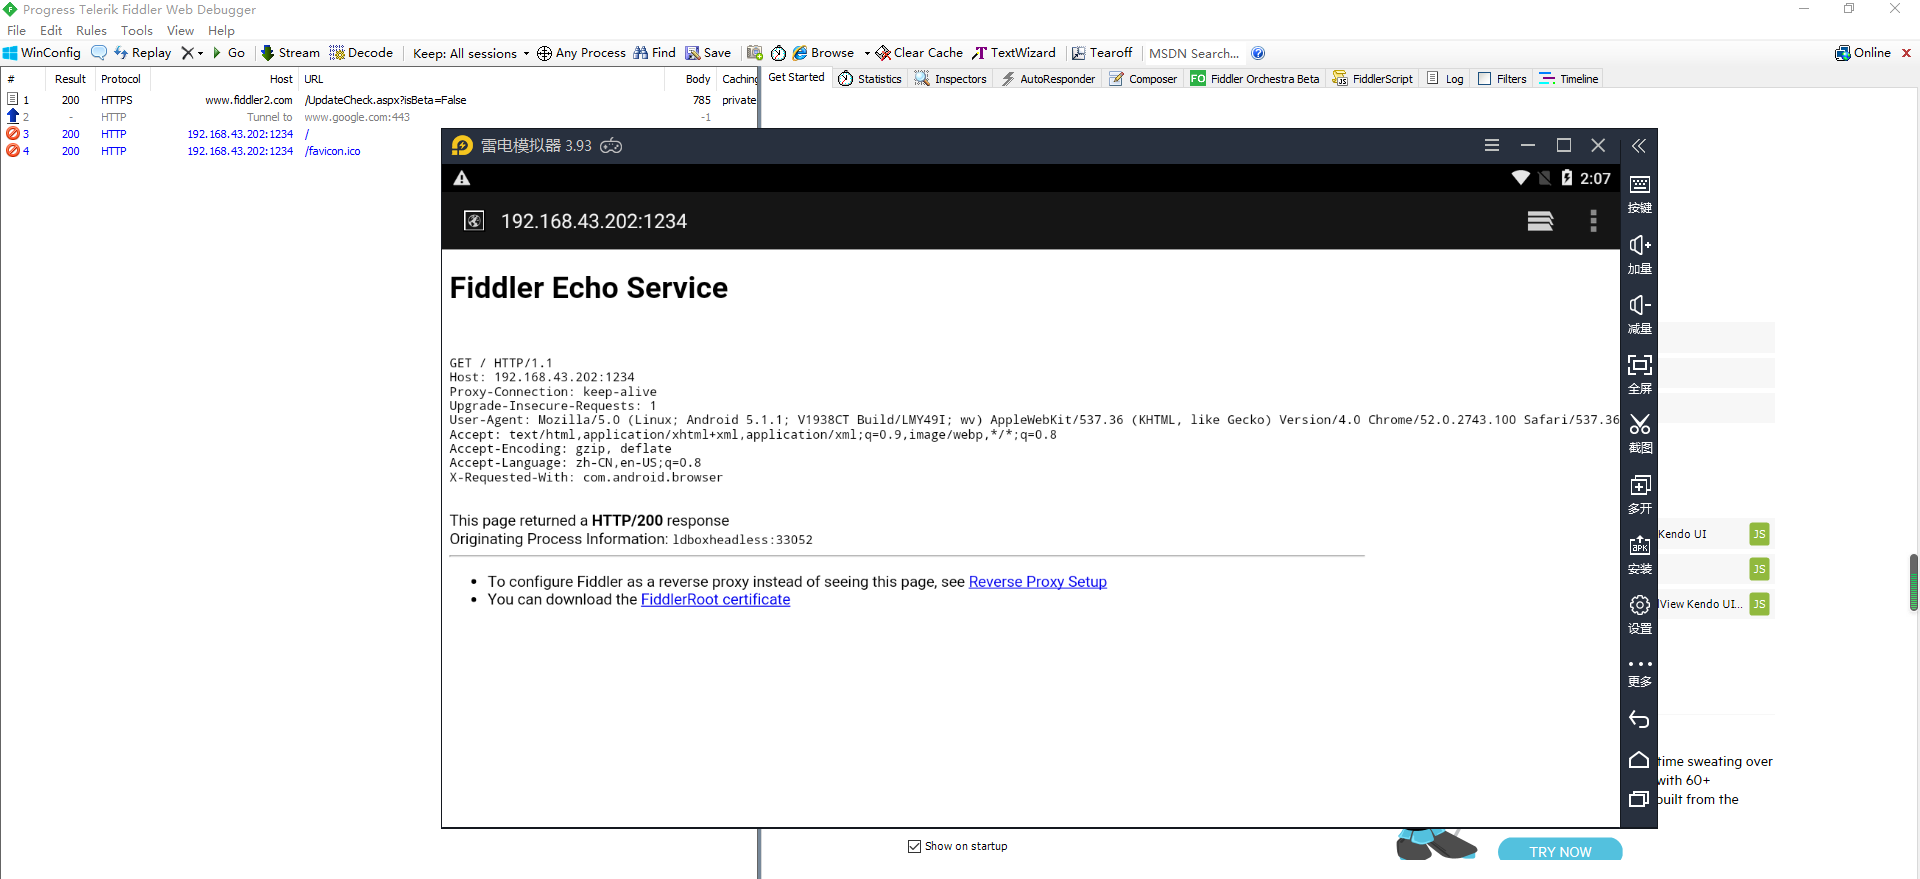The height and width of the screenshot is (879, 1920).
Task: Switch to the Timeline tab
Action: point(1569,79)
